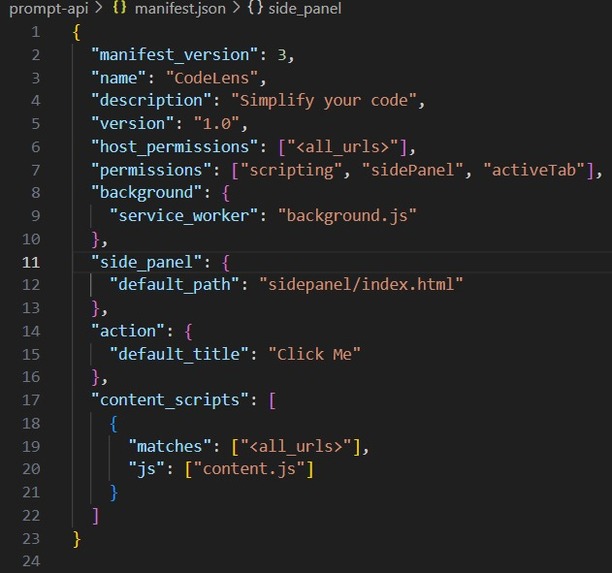Click the opening brace after "side_panel"

(x=226, y=263)
